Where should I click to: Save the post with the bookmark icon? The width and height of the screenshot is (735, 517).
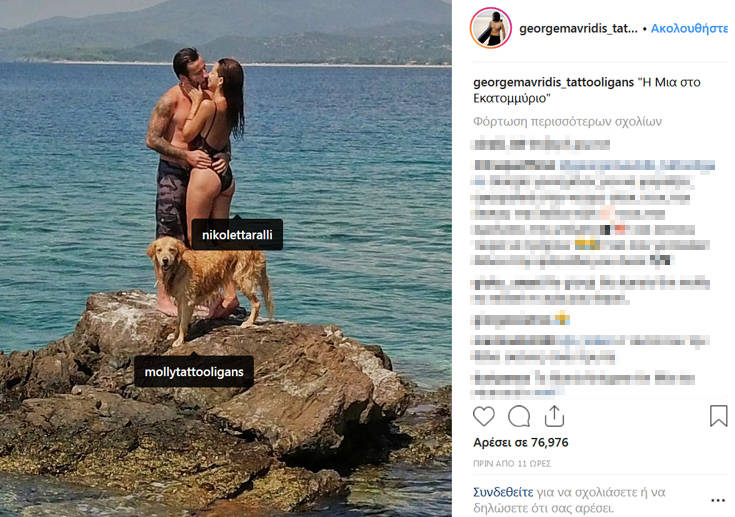[x=718, y=416]
